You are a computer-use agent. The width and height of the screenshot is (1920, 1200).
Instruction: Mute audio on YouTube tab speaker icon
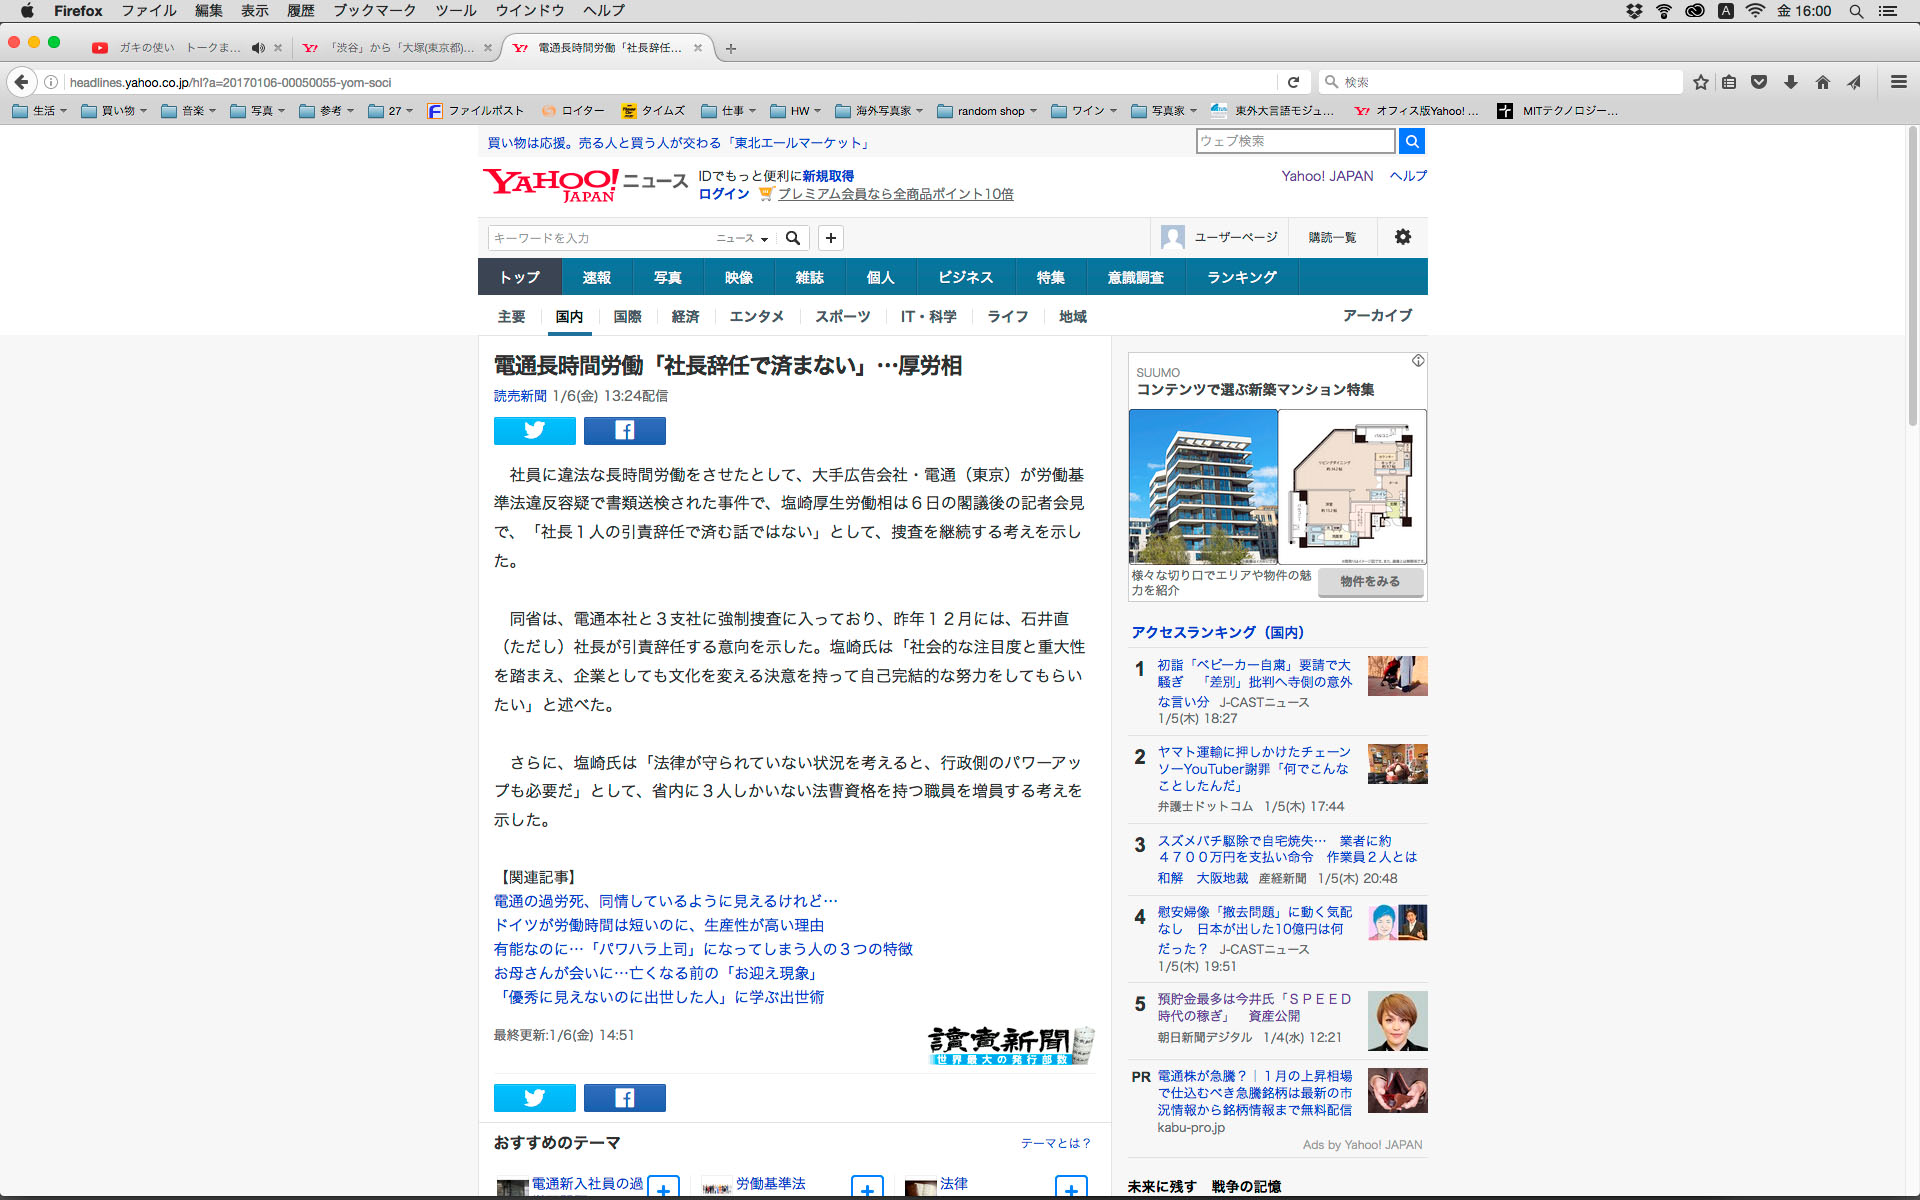click(x=258, y=48)
